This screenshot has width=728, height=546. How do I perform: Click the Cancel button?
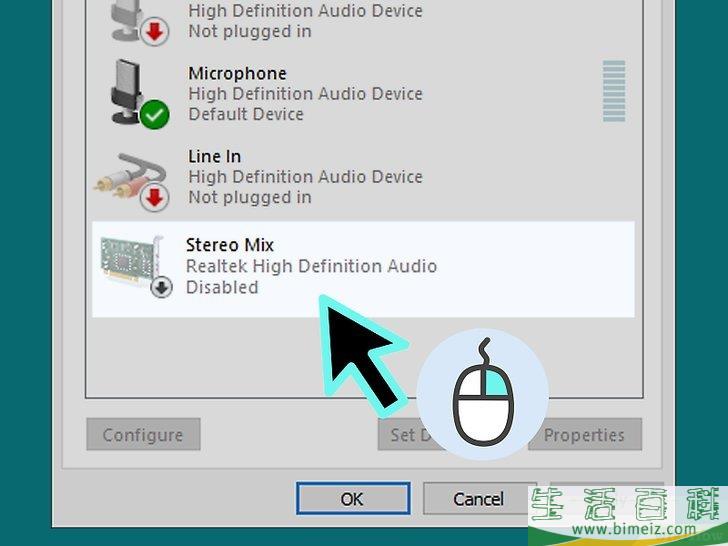479,499
